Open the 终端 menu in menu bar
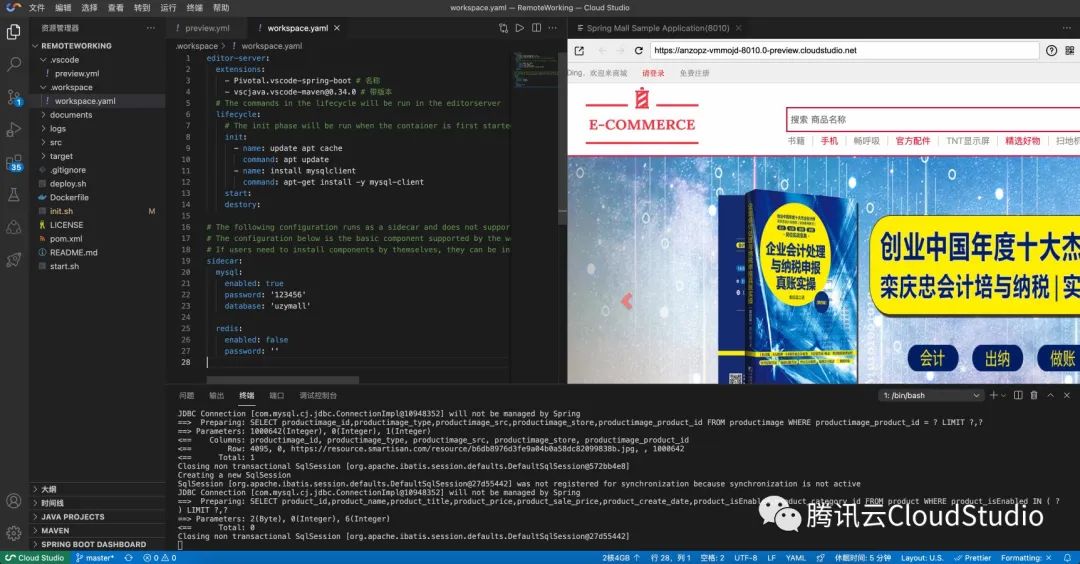This screenshot has height=564, width=1080. (x=195, y=8)
